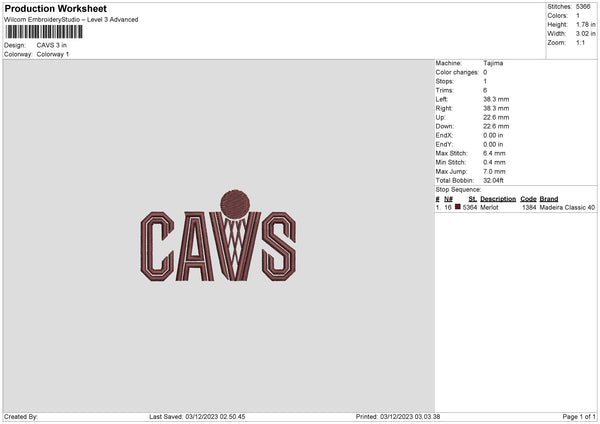600x424 pixels.
Task: Click the basketball above the CAVS lettering
Action: tap(233, 203)
